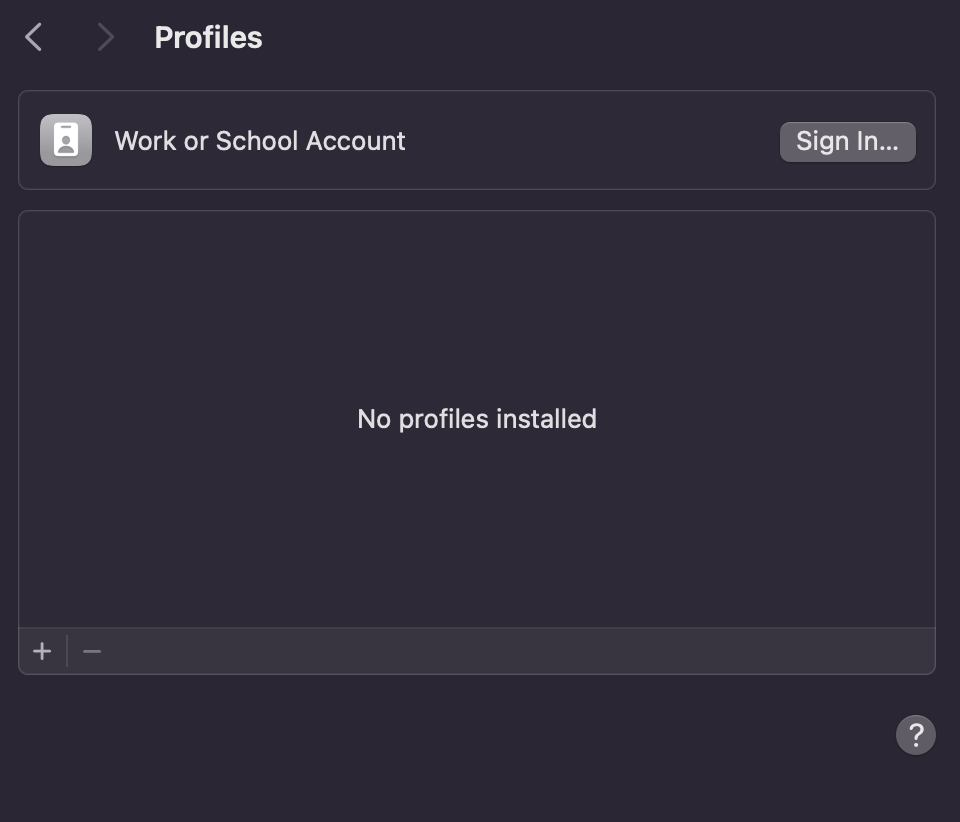Sign in to a Work or School Account
This screenshot has height=822, width=960.
847,141
